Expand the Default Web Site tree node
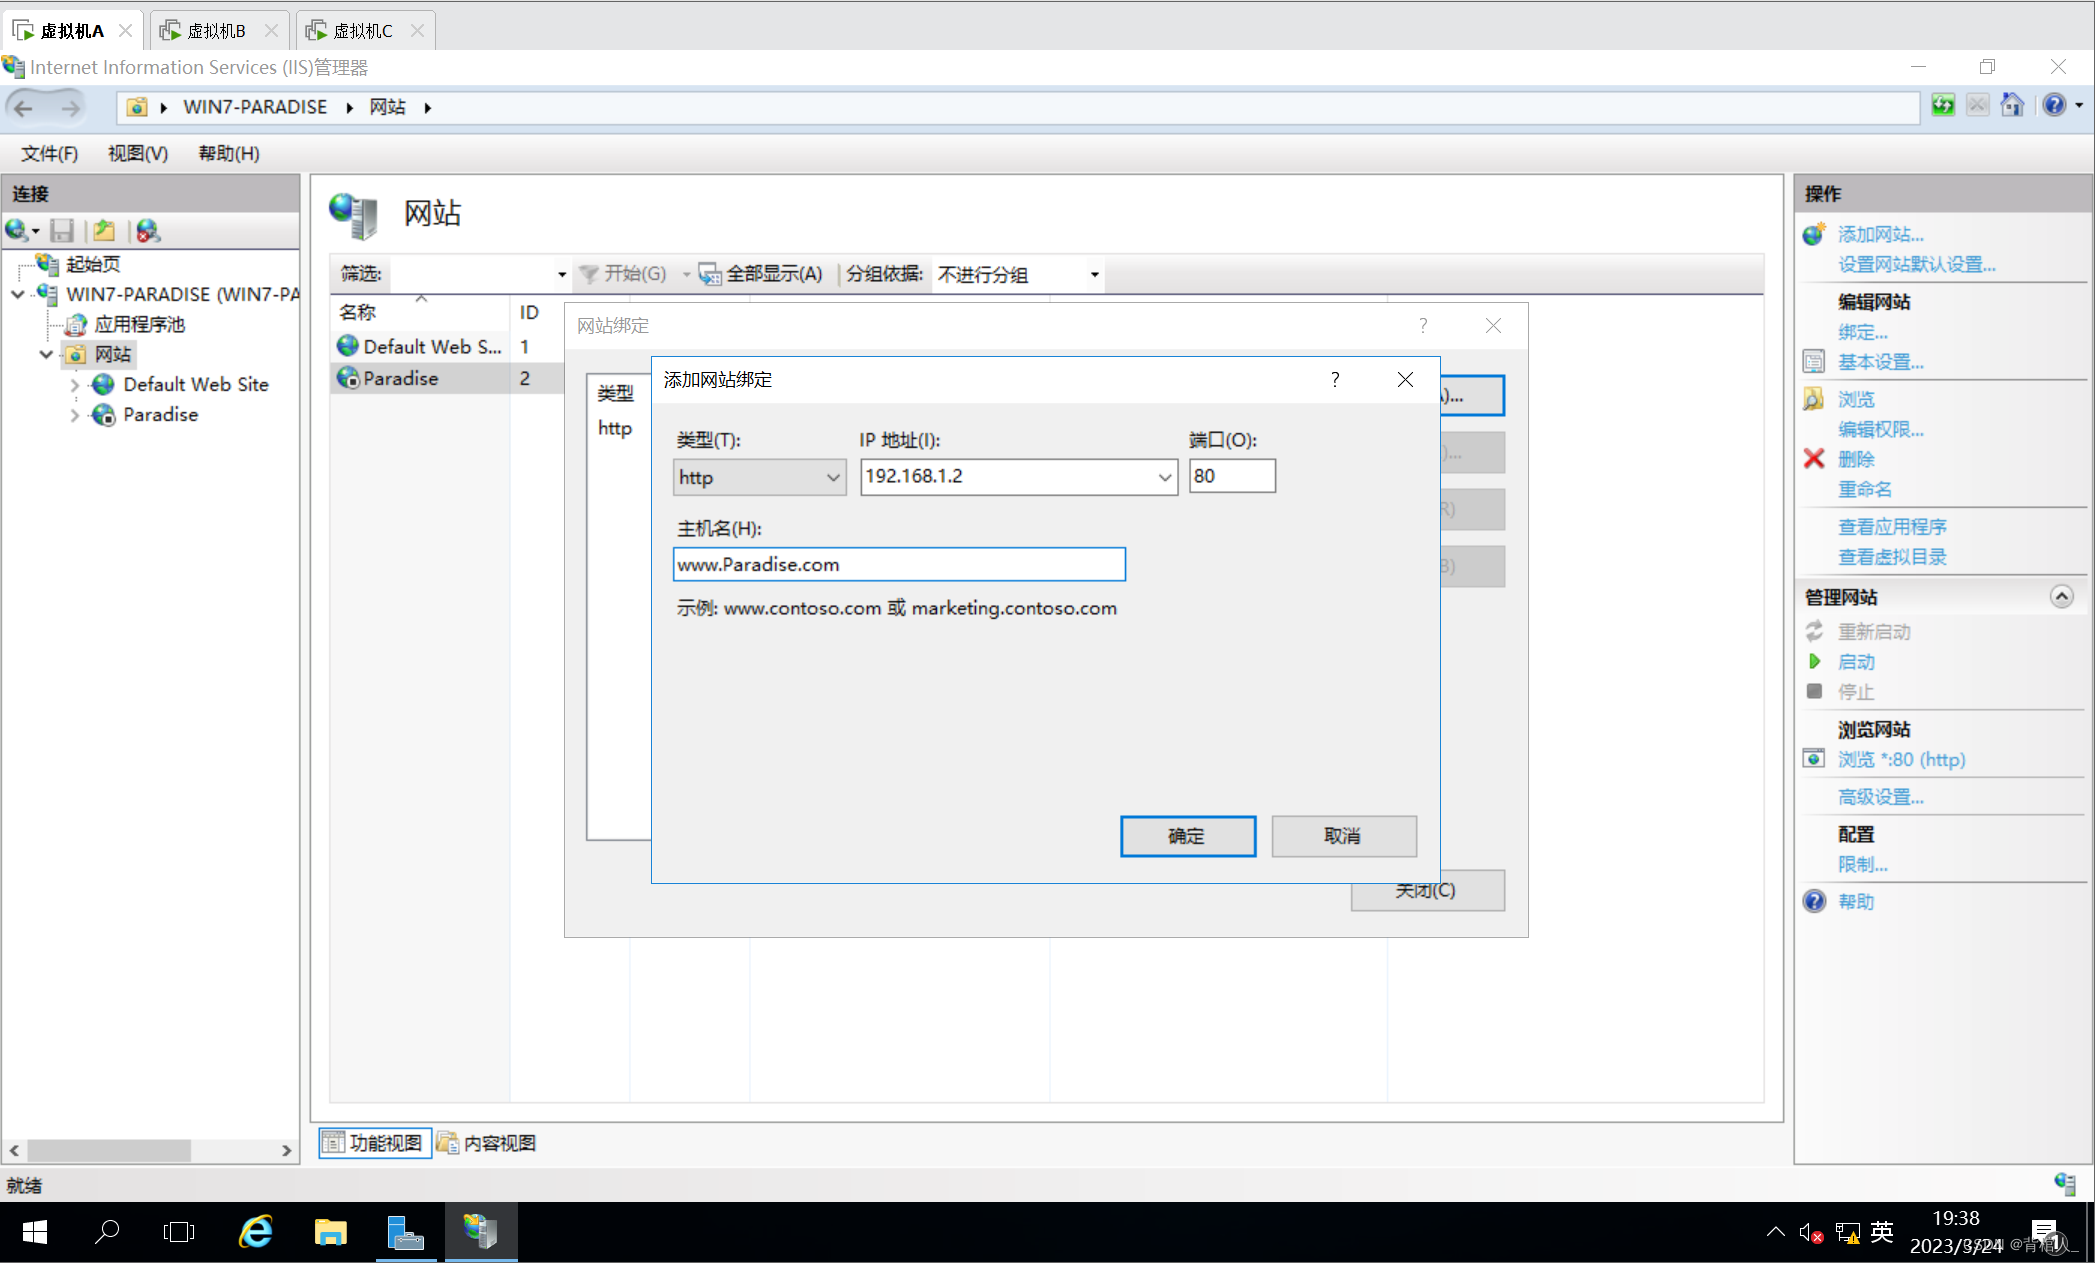The width and height of the screenshot is (2095, 1263). (75, 385)
